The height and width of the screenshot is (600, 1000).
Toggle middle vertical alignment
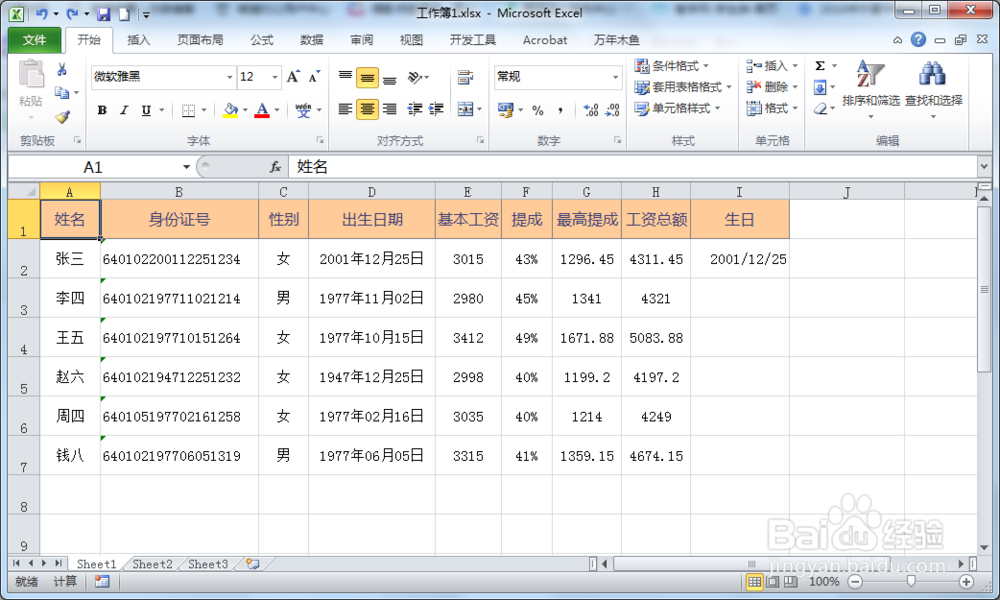(x=367, y=77)
